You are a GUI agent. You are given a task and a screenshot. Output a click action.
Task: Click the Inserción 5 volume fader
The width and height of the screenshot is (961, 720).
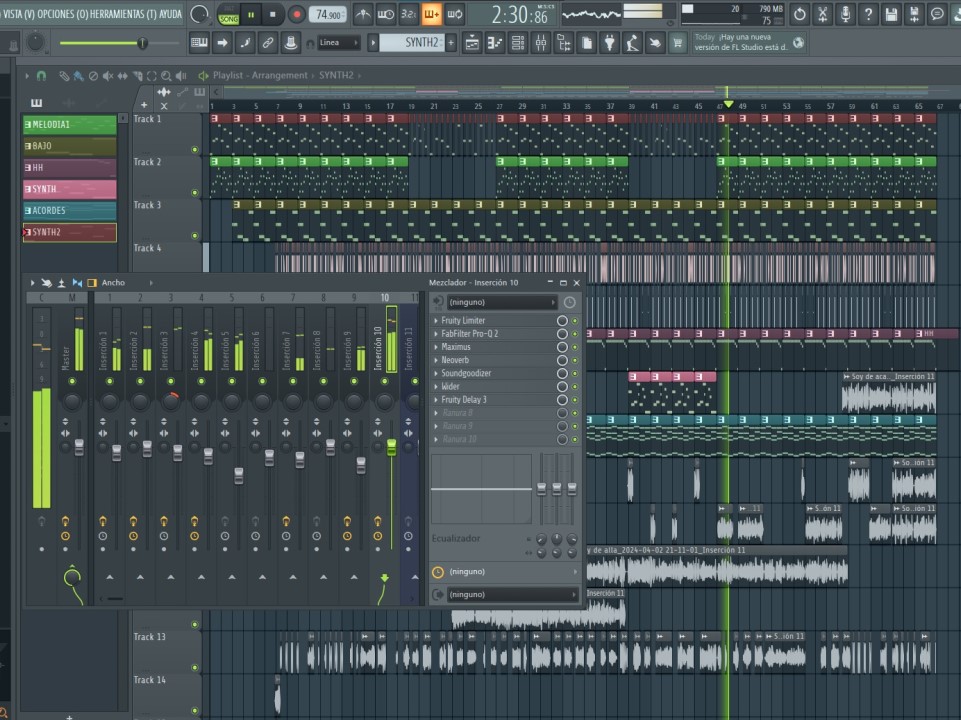pyautogui.click(x=238, y=476)
